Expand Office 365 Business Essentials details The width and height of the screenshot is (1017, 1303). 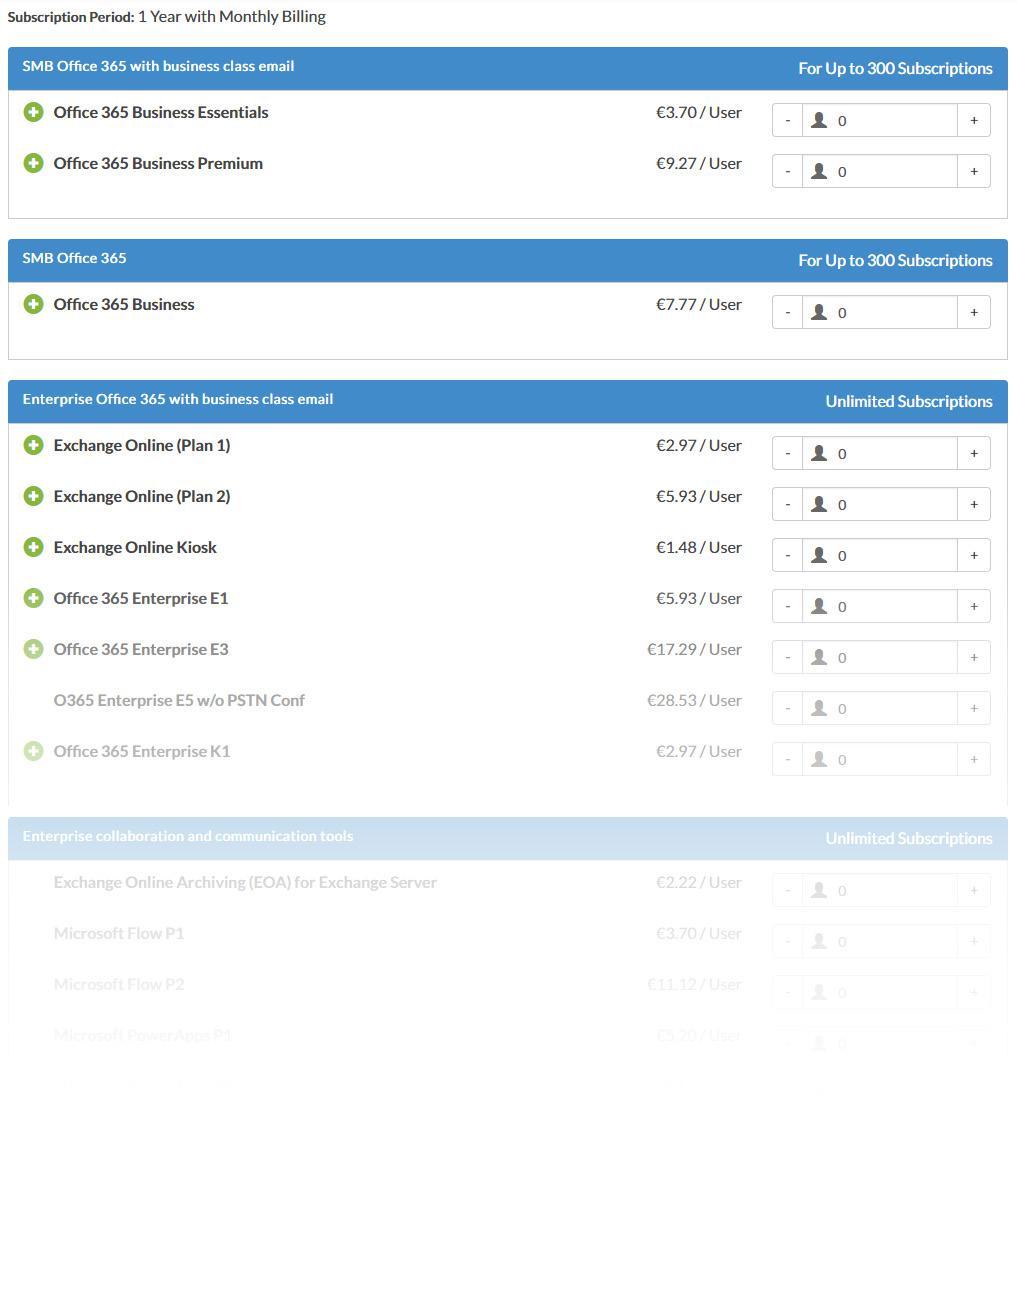point(33,112)
